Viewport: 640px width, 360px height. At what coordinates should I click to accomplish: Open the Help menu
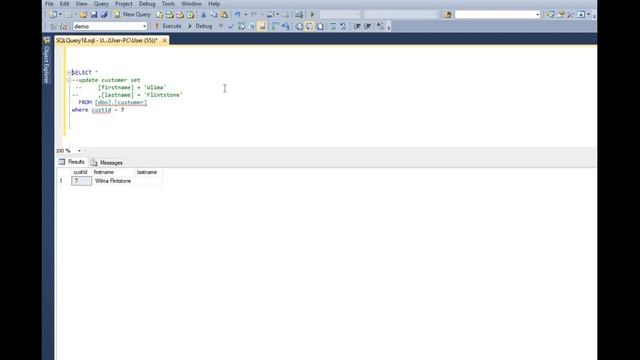point(214,4)
